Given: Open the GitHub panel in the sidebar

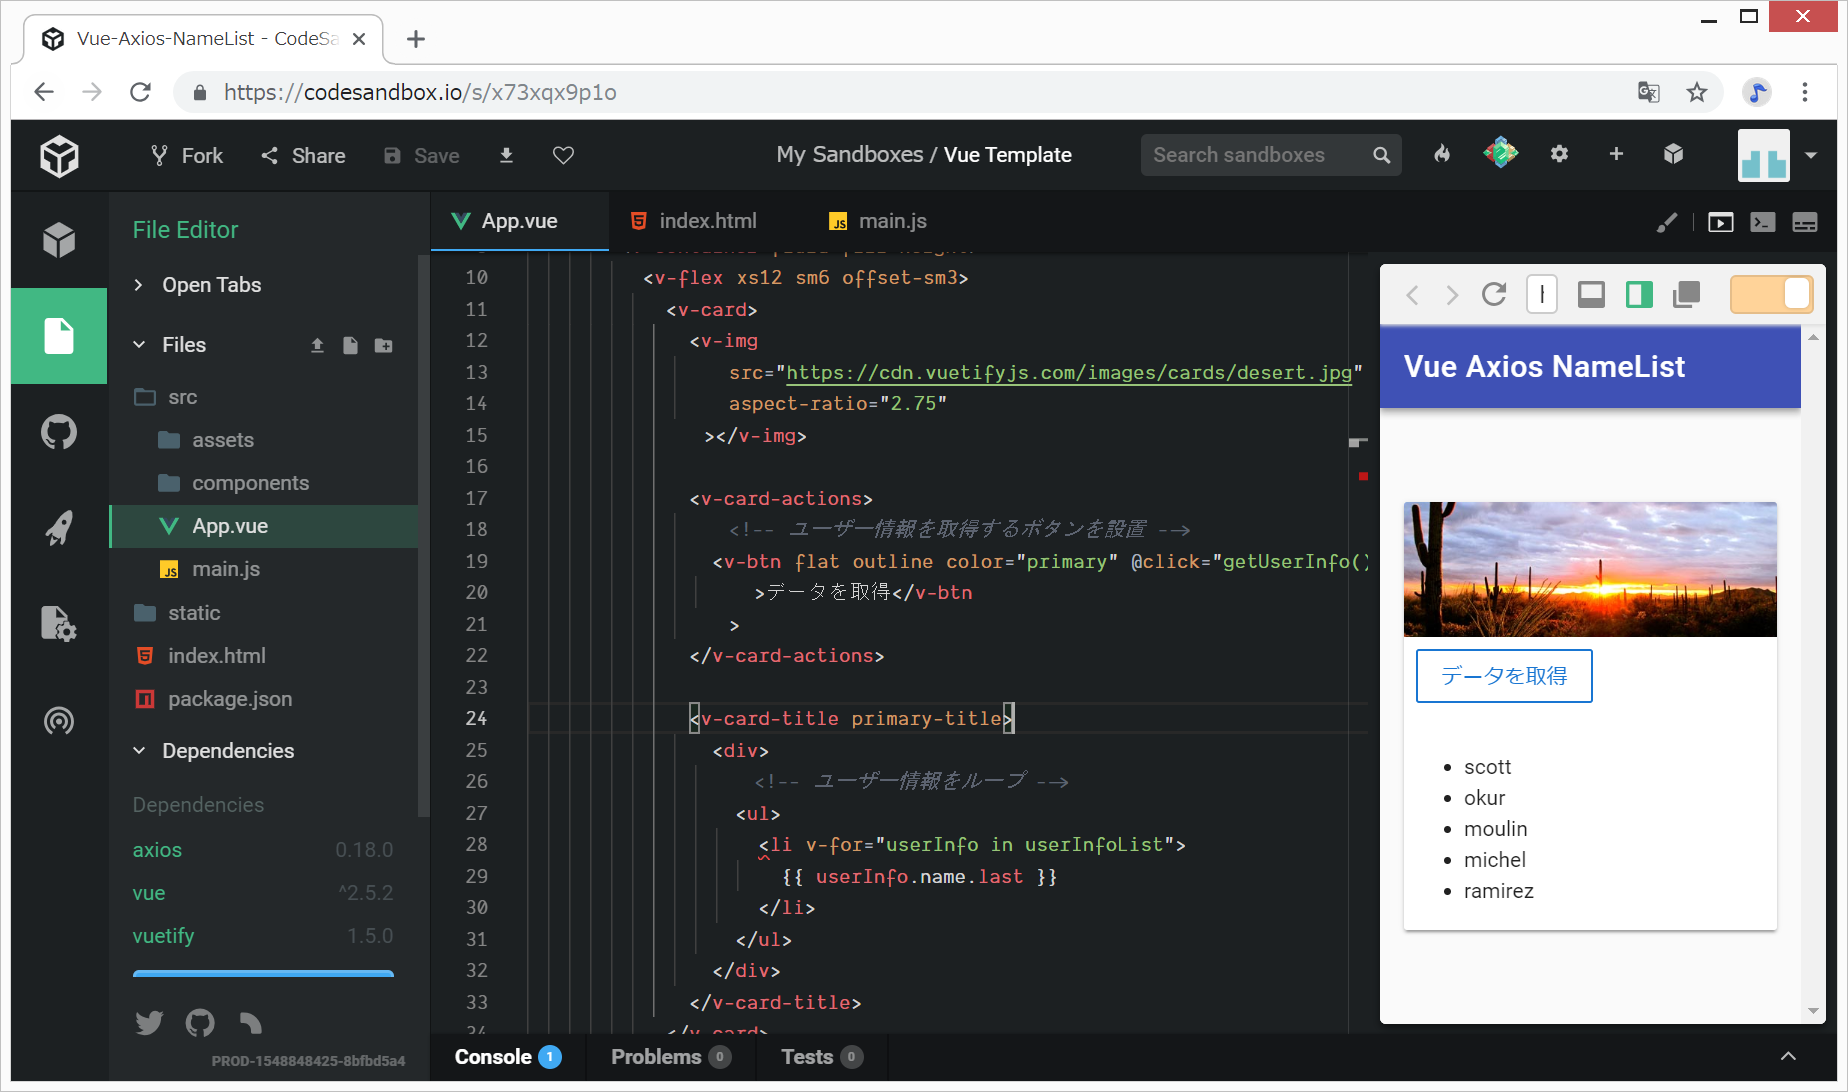Looking at the screenshot, I should pos(59,433).
